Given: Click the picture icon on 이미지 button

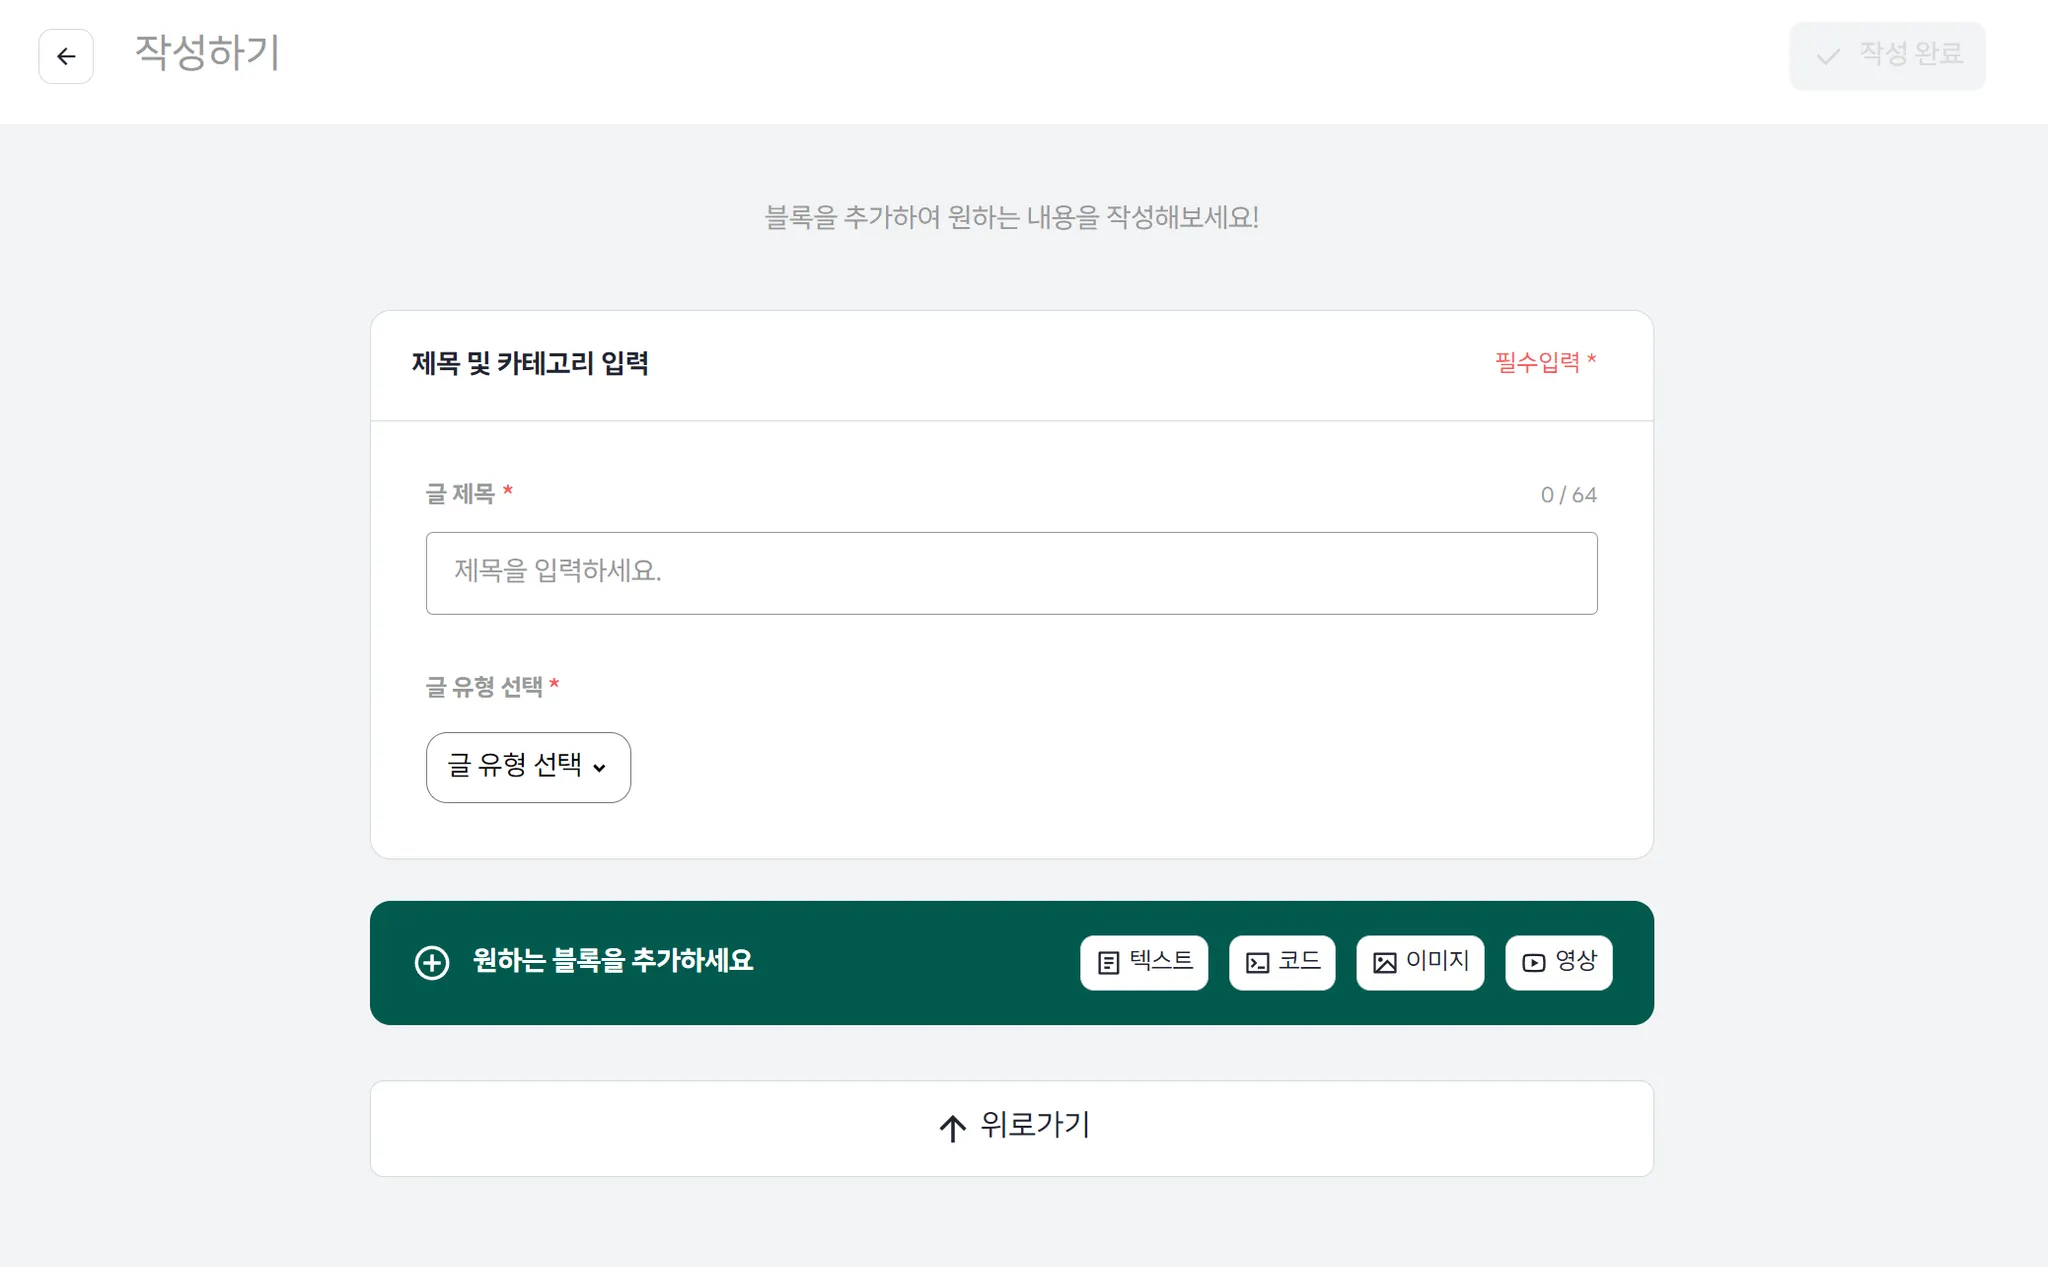Looking at the screenshot, I should [1384, 962].
